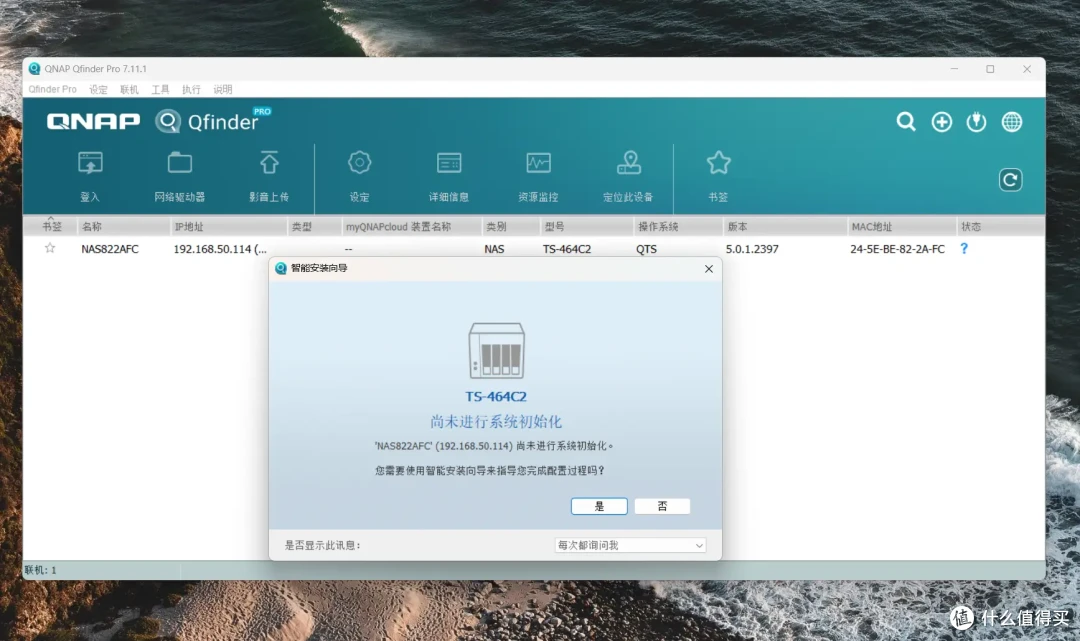
Task: Sort by the 名称 column header
Action: (x=123, y=227)
